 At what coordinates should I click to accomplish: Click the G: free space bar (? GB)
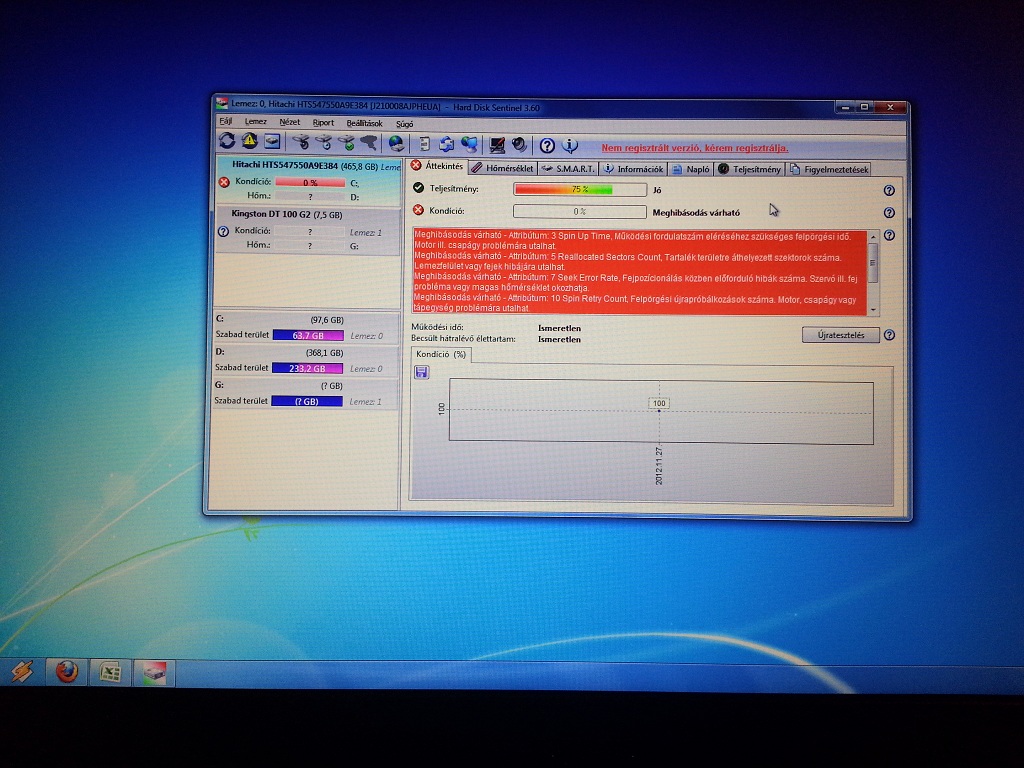tap(306, 401)
